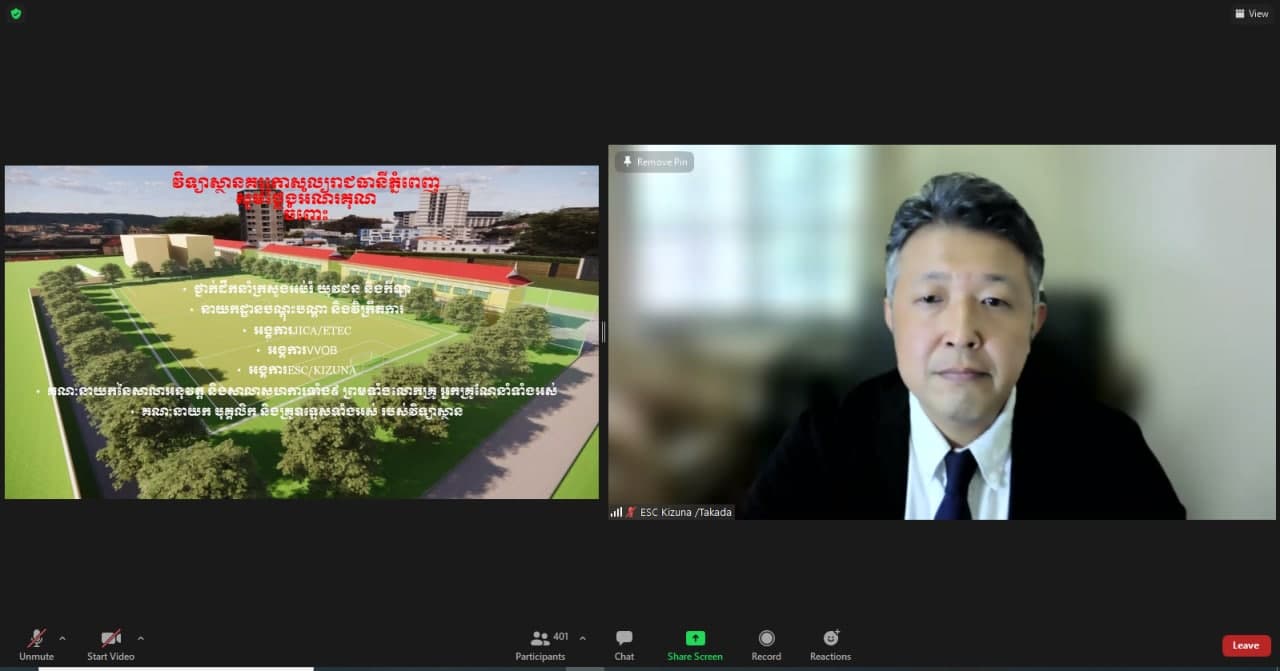
Task: Click Remove Pin on the video
Action: (x=654, y=162)
